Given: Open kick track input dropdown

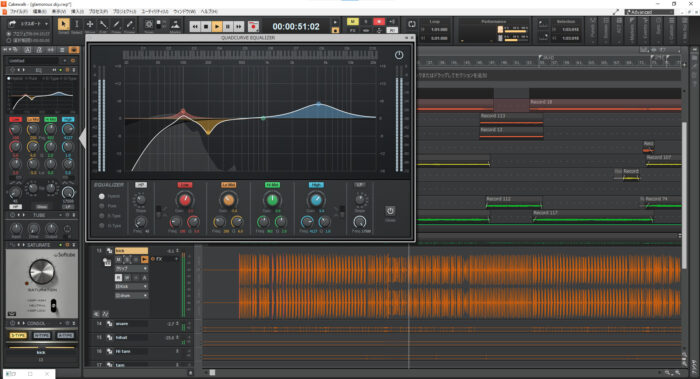Looking at the screenshot, I should click(131, 287).
